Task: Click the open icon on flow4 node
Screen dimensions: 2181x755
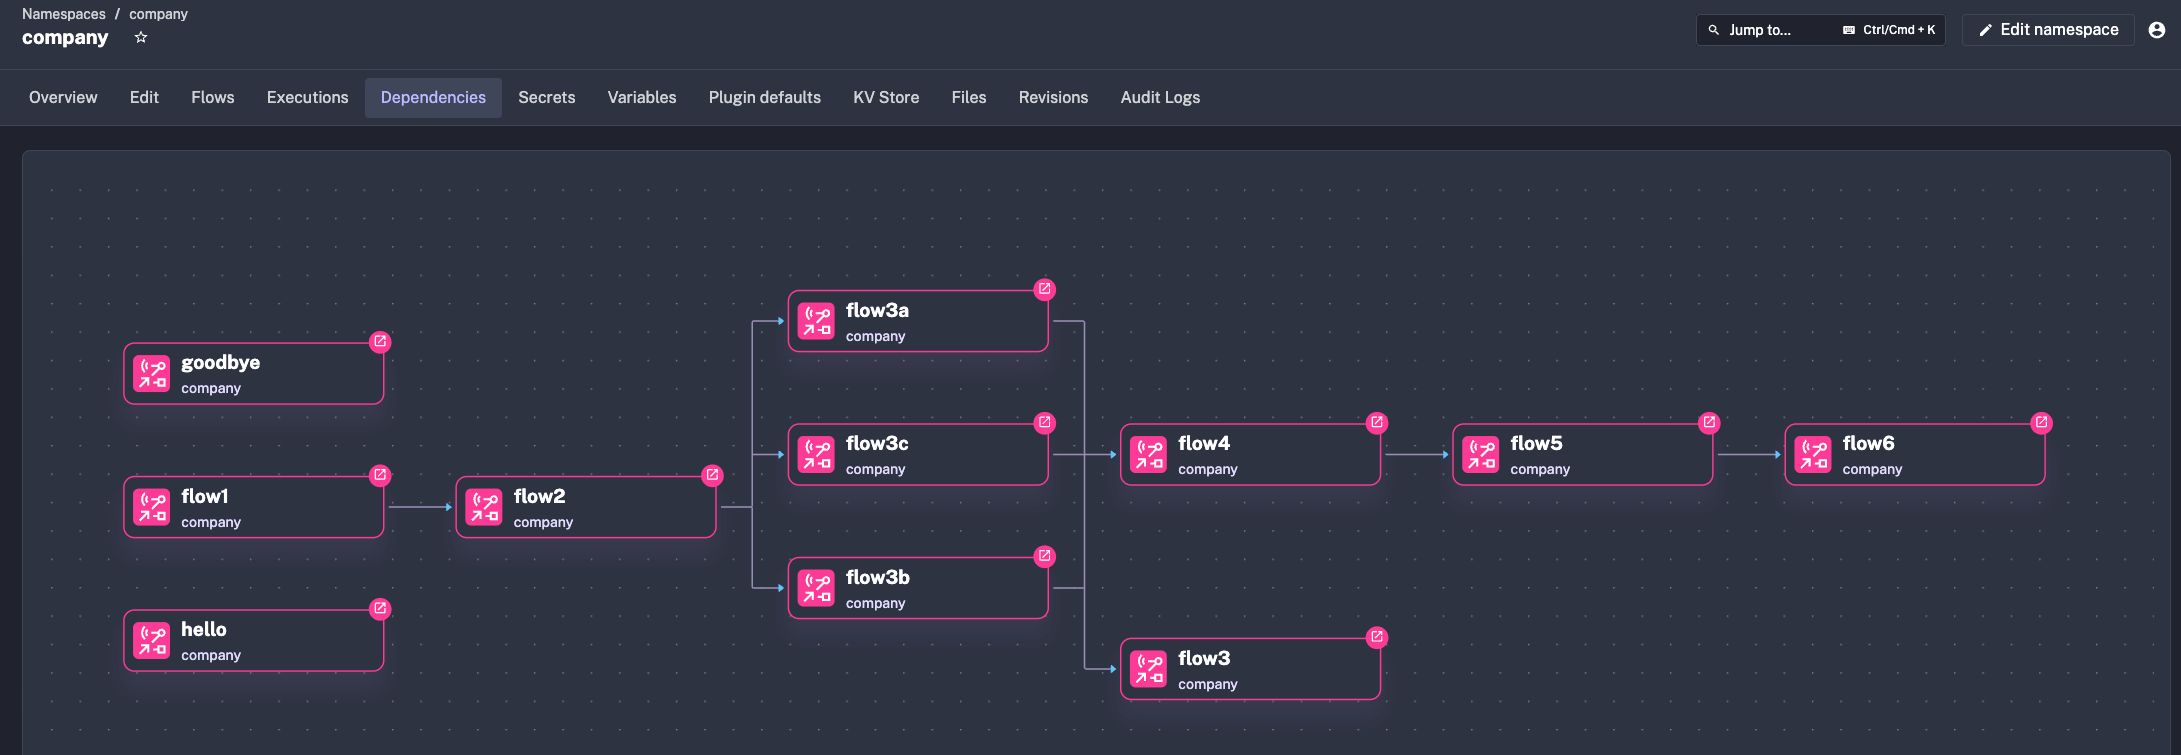Action: click(1376, 422)
